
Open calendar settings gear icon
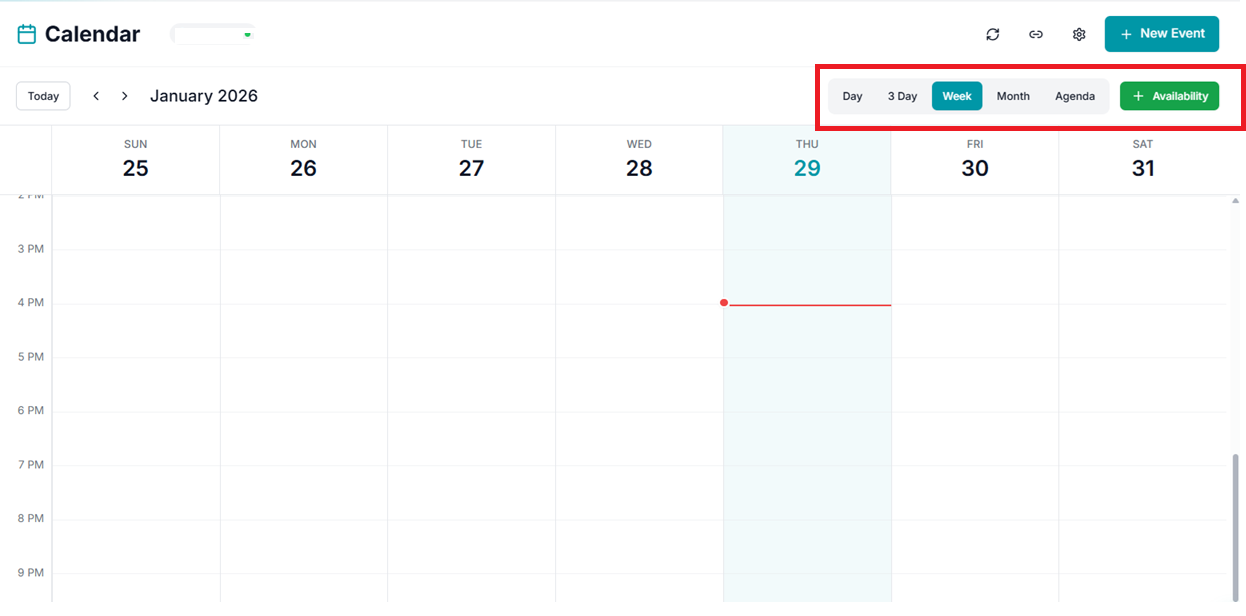pos(1079,34)
